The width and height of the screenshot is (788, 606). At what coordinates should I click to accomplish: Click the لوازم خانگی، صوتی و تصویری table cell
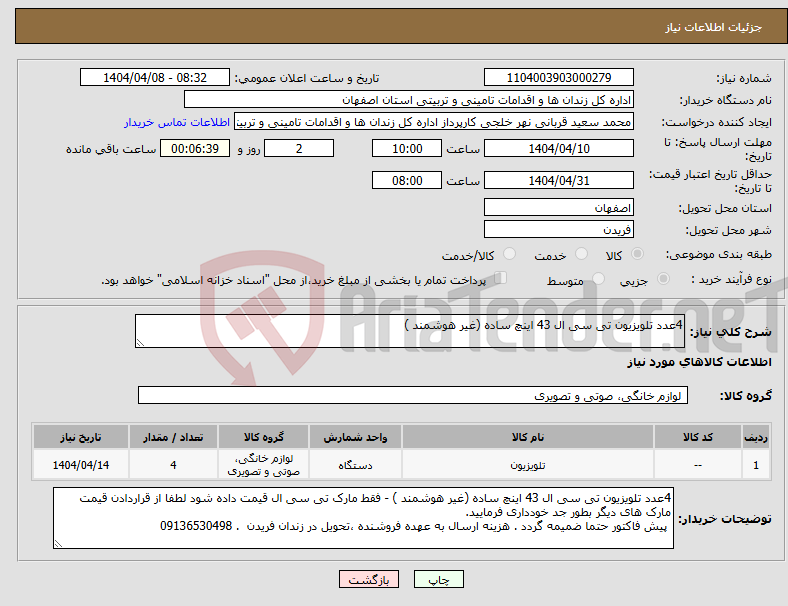coord(263,465)
